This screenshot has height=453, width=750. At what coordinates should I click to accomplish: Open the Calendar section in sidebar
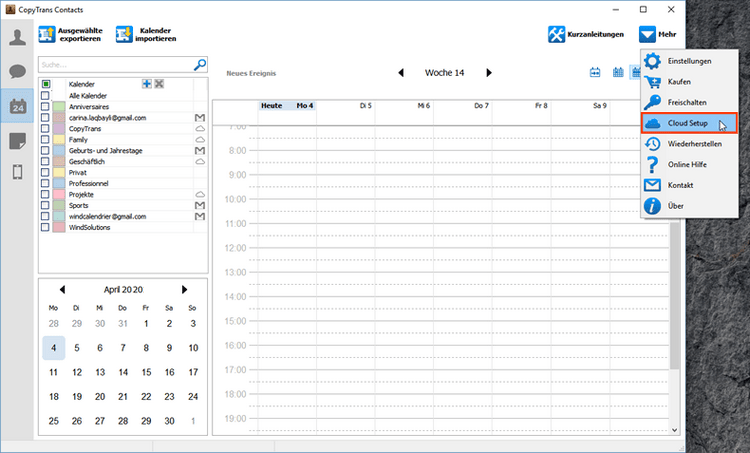coord(18,106)
